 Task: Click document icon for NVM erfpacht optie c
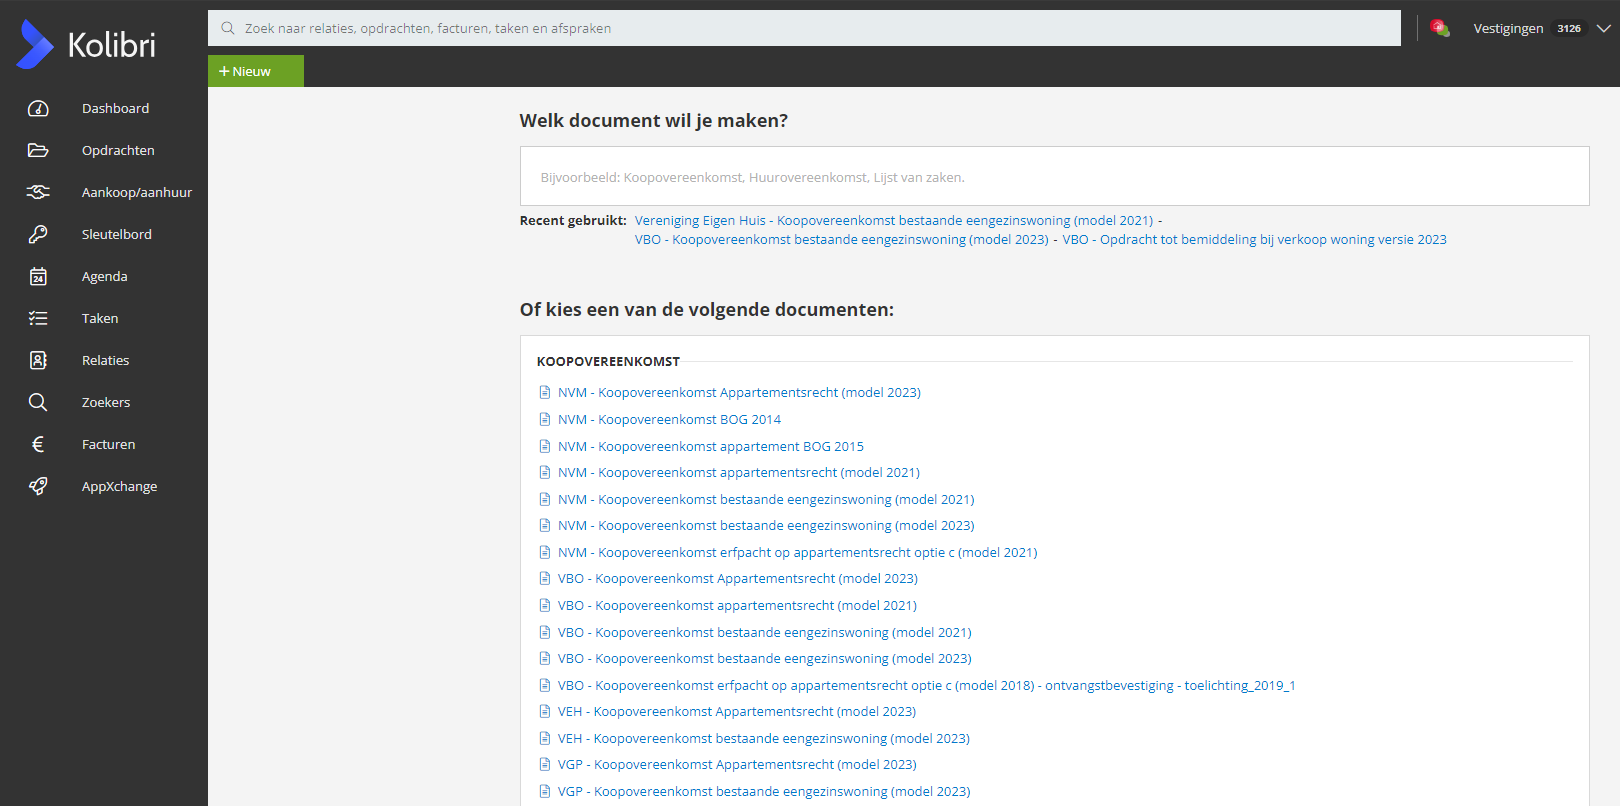pyautogui.click(x=545, y=552)
